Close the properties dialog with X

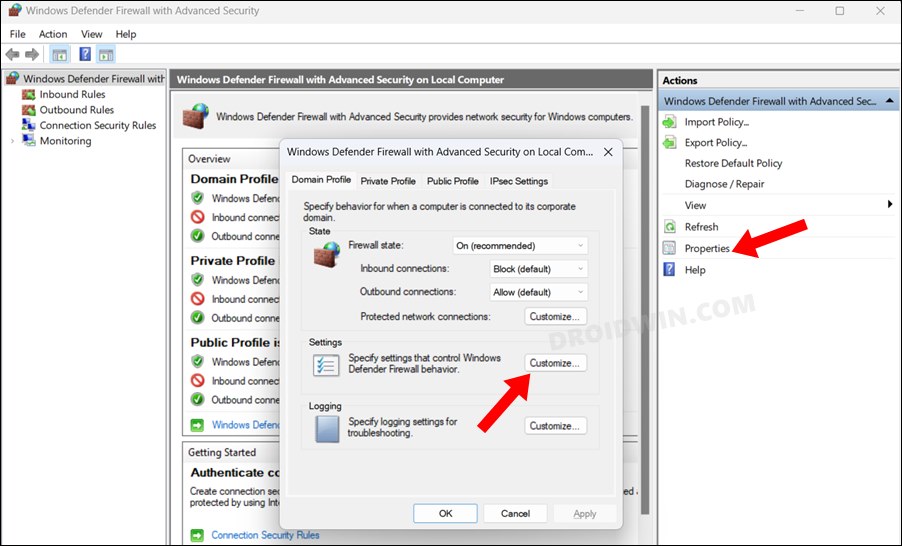click(x=608, y=152)
